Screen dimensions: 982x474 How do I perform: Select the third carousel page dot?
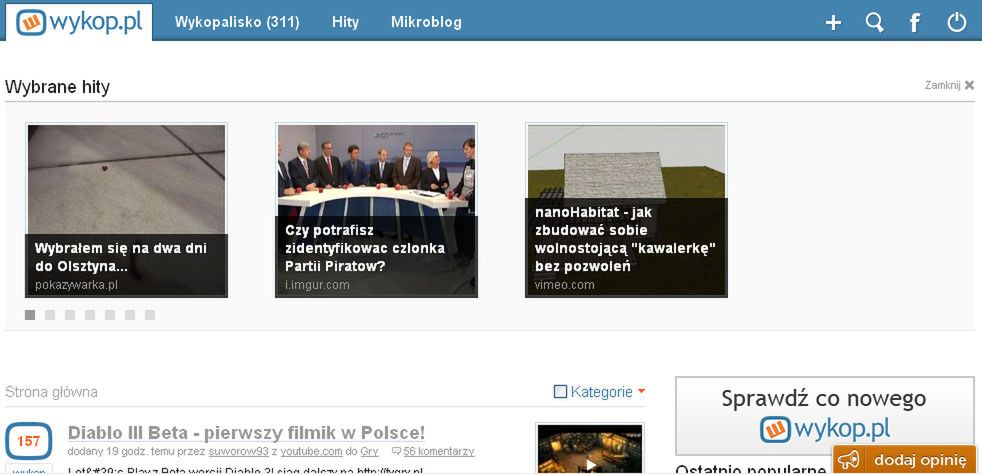point(70,315)
